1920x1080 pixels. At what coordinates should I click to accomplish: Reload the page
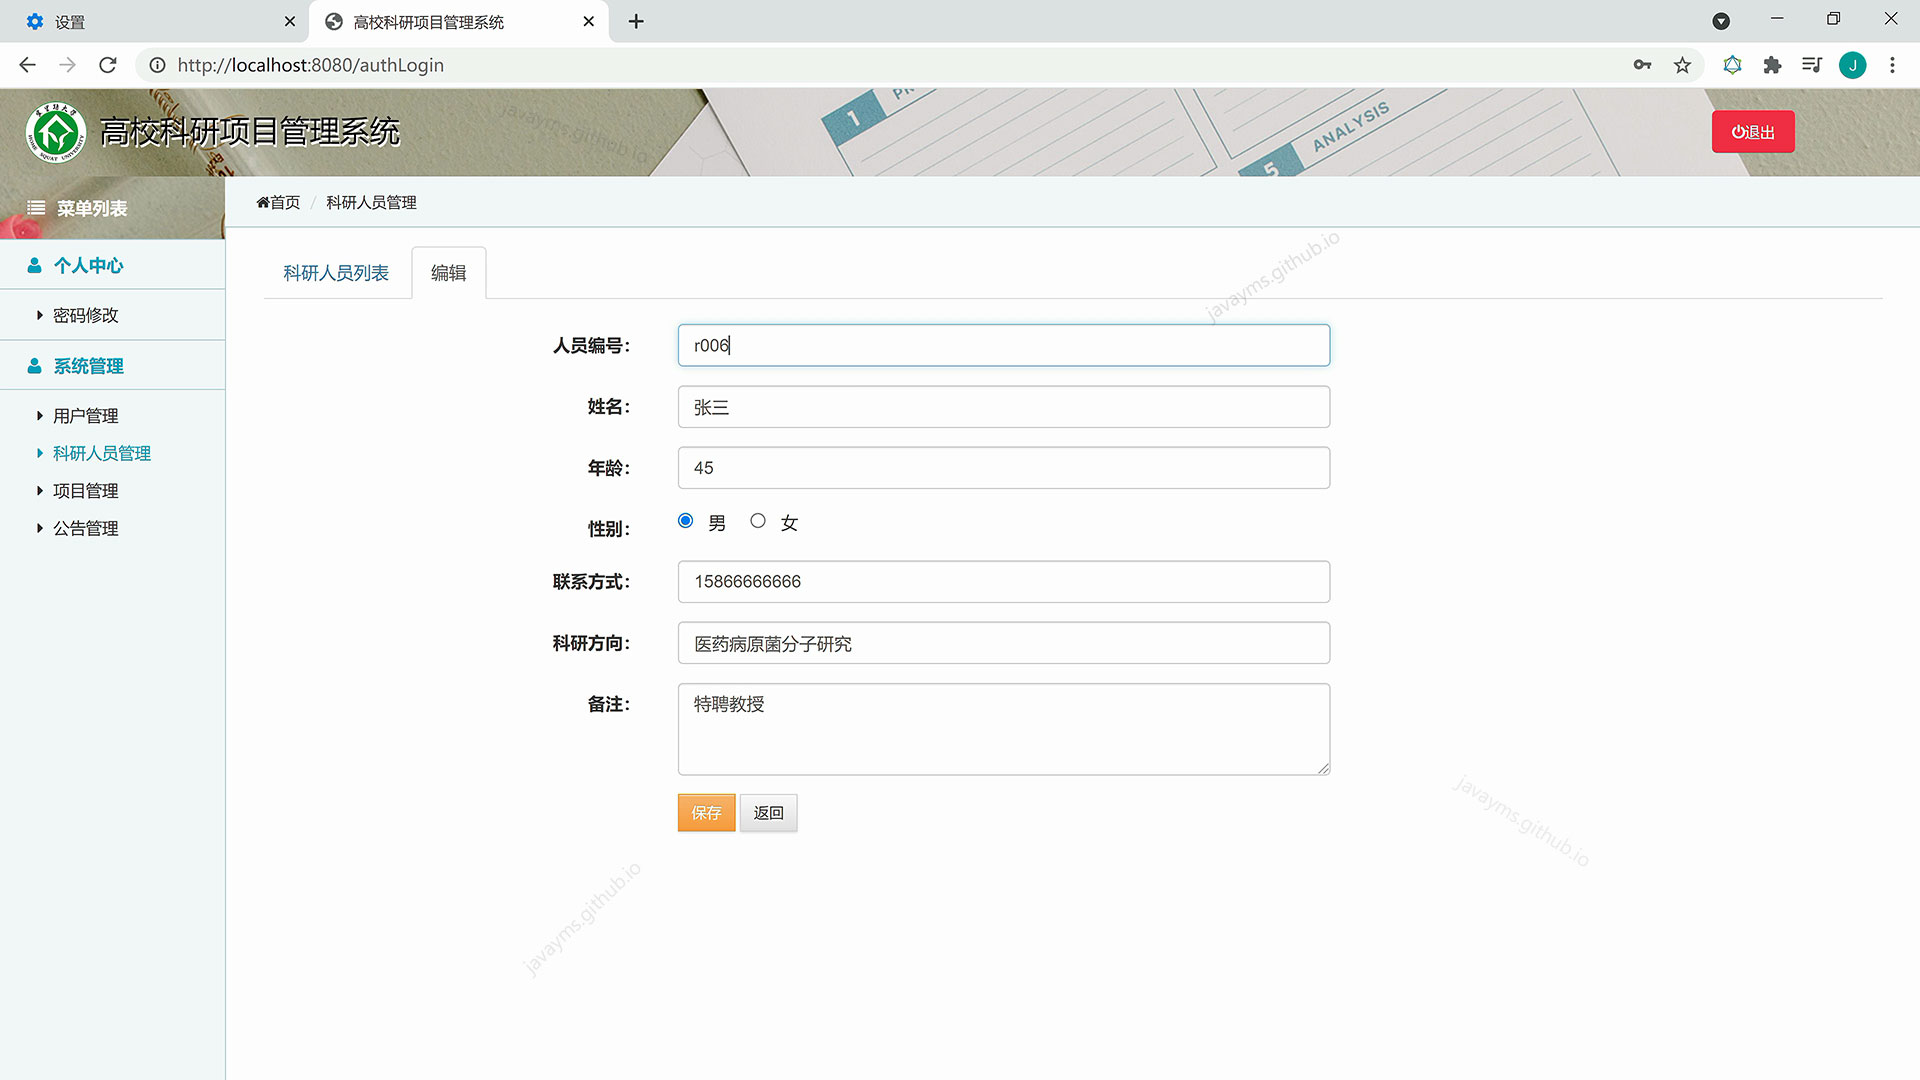108,65
